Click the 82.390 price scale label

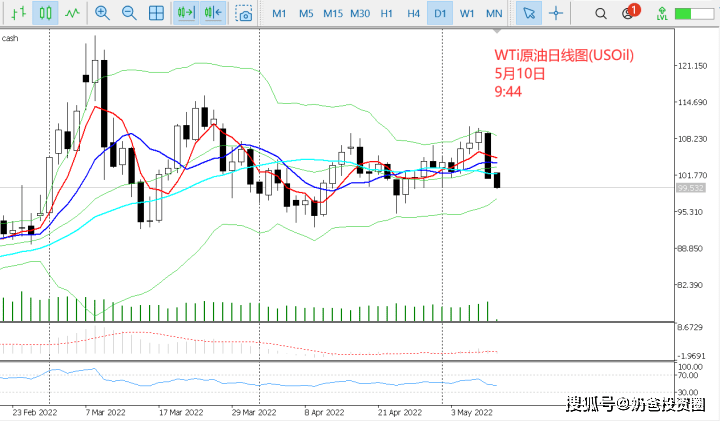(x=690, y=285)
